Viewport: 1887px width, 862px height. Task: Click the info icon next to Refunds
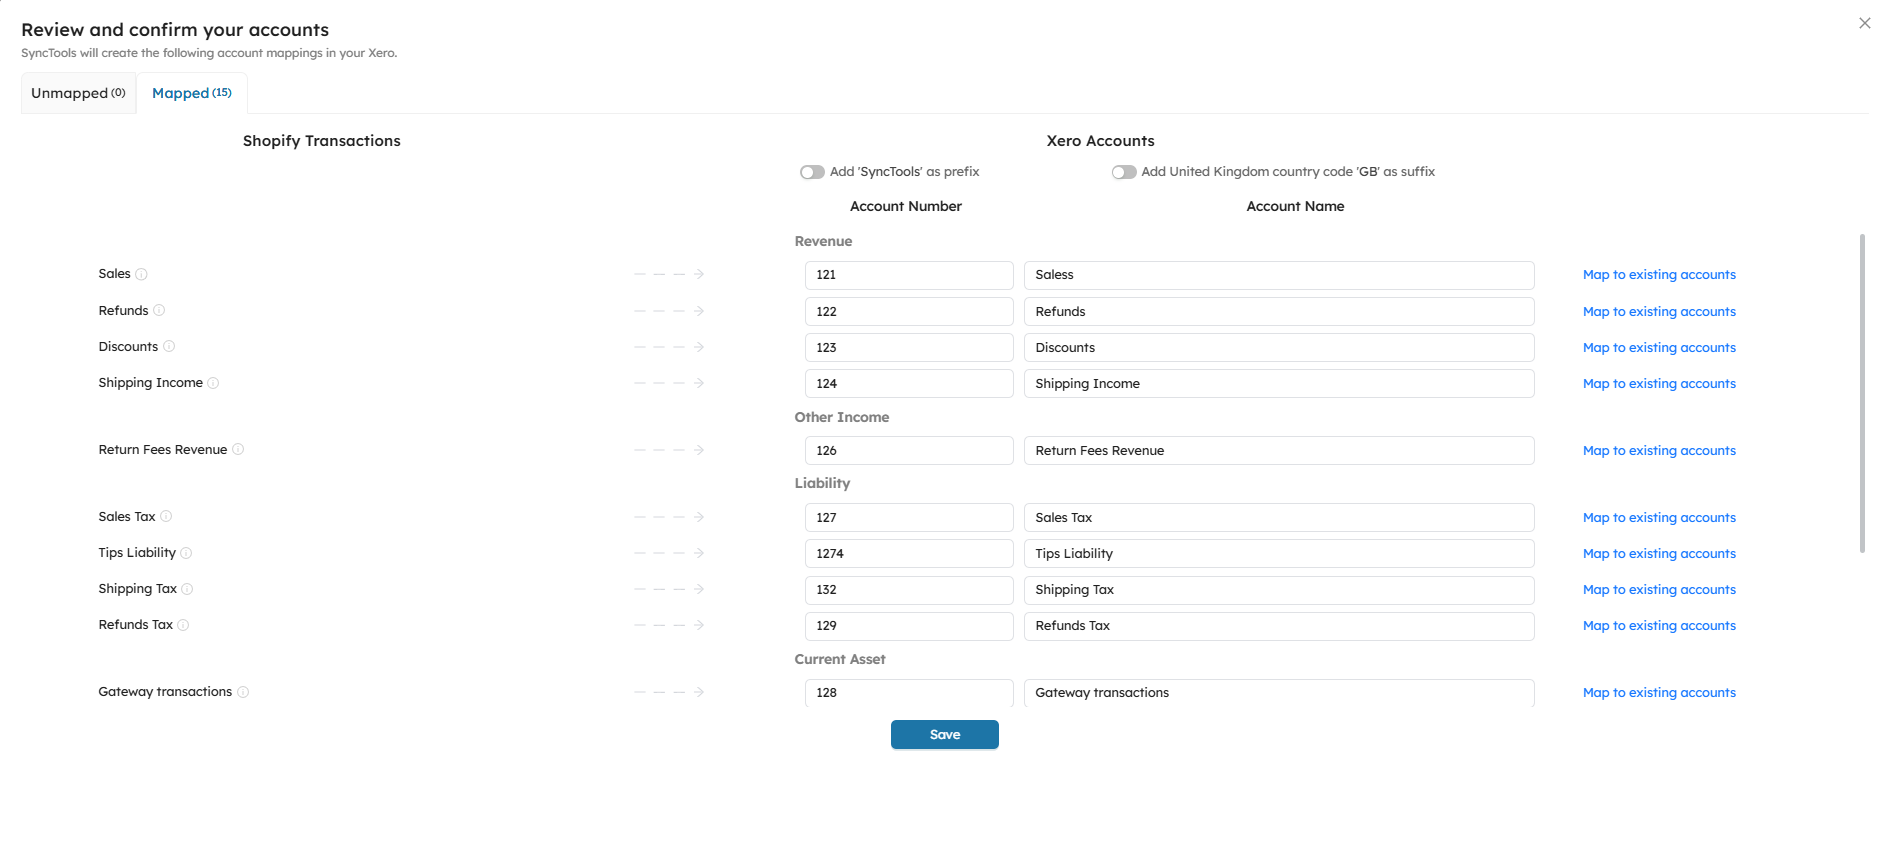[x=159, y=310]
